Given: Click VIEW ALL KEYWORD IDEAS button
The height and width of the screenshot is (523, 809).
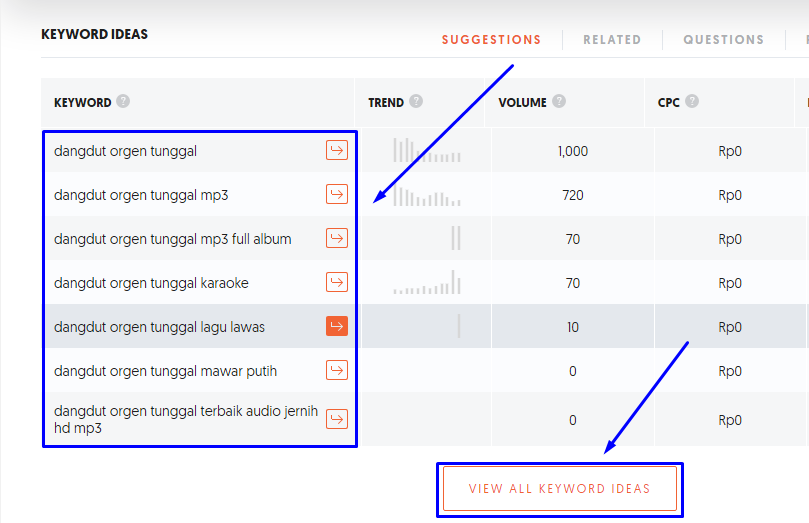Looking at the screenshot, I should point(560,488).
